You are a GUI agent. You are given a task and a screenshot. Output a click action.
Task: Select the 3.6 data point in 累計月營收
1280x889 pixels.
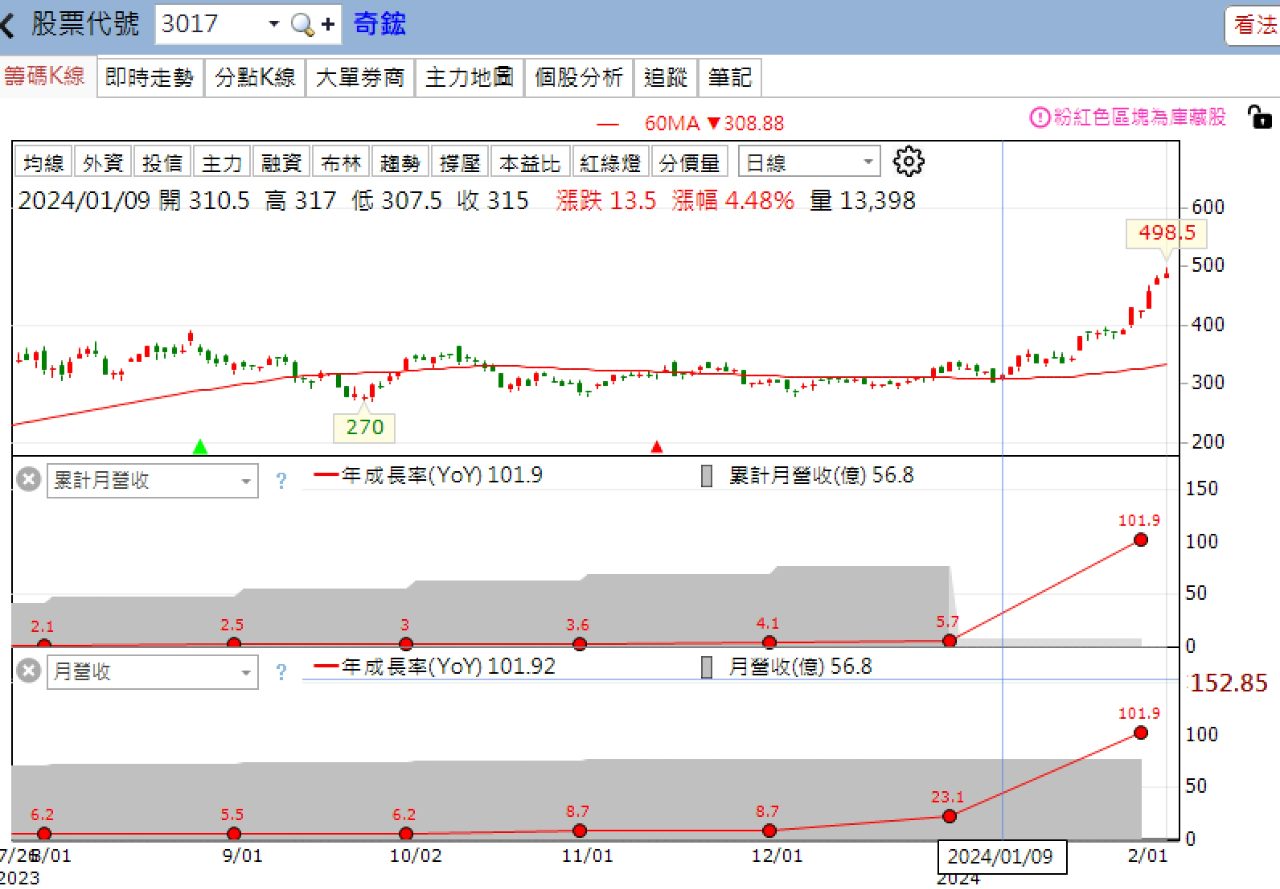578,643
